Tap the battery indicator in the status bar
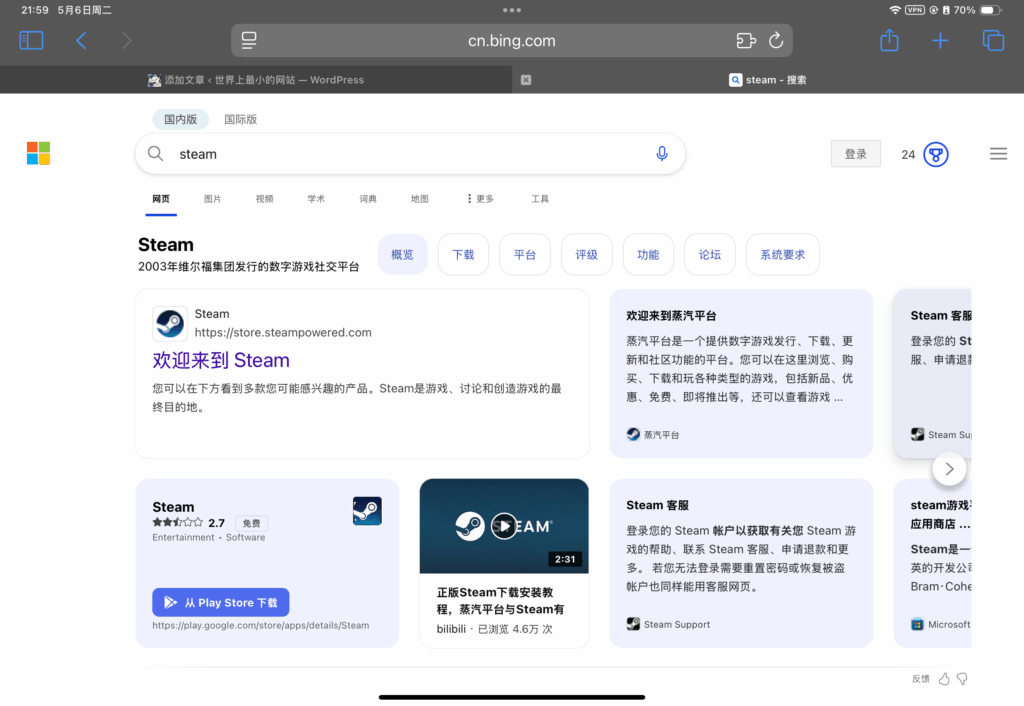Screen dimensions: 1024x706 990,10
